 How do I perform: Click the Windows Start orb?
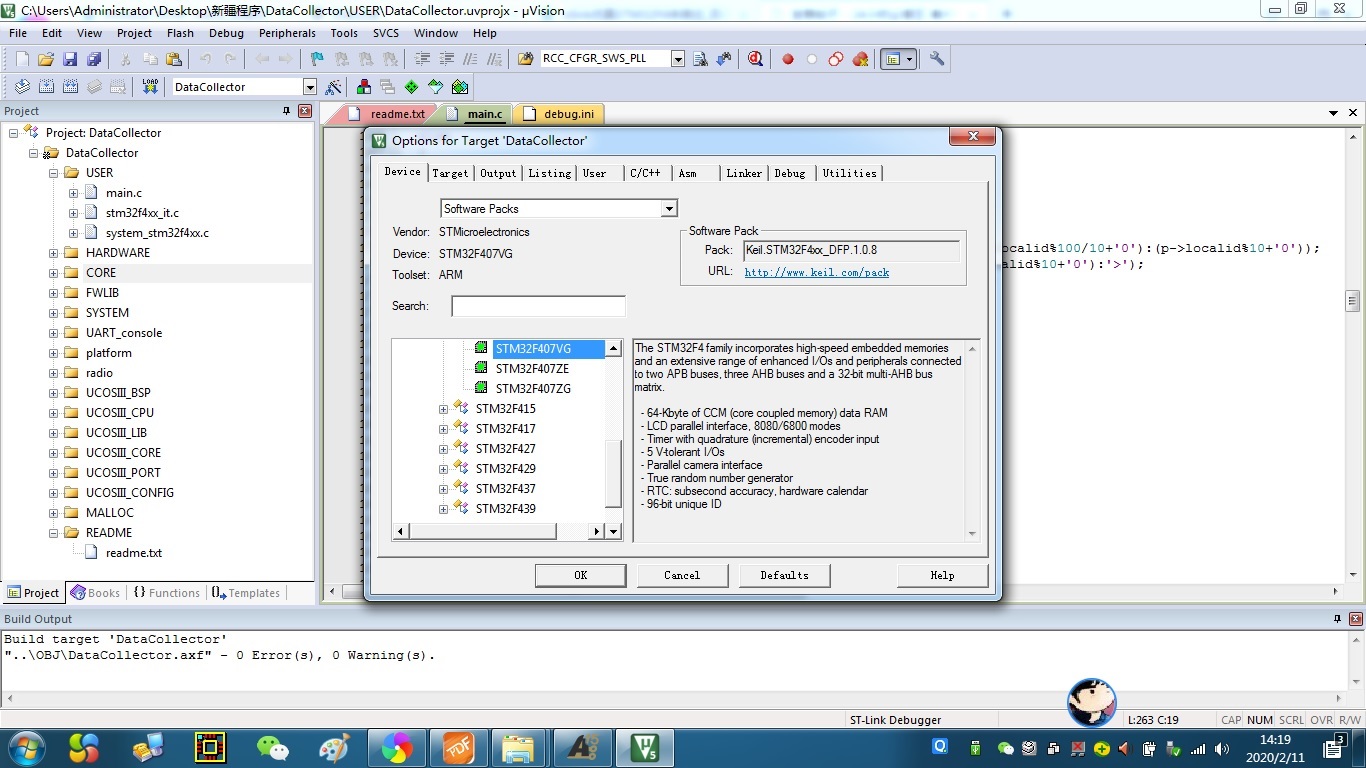click(x=26, y=747)
